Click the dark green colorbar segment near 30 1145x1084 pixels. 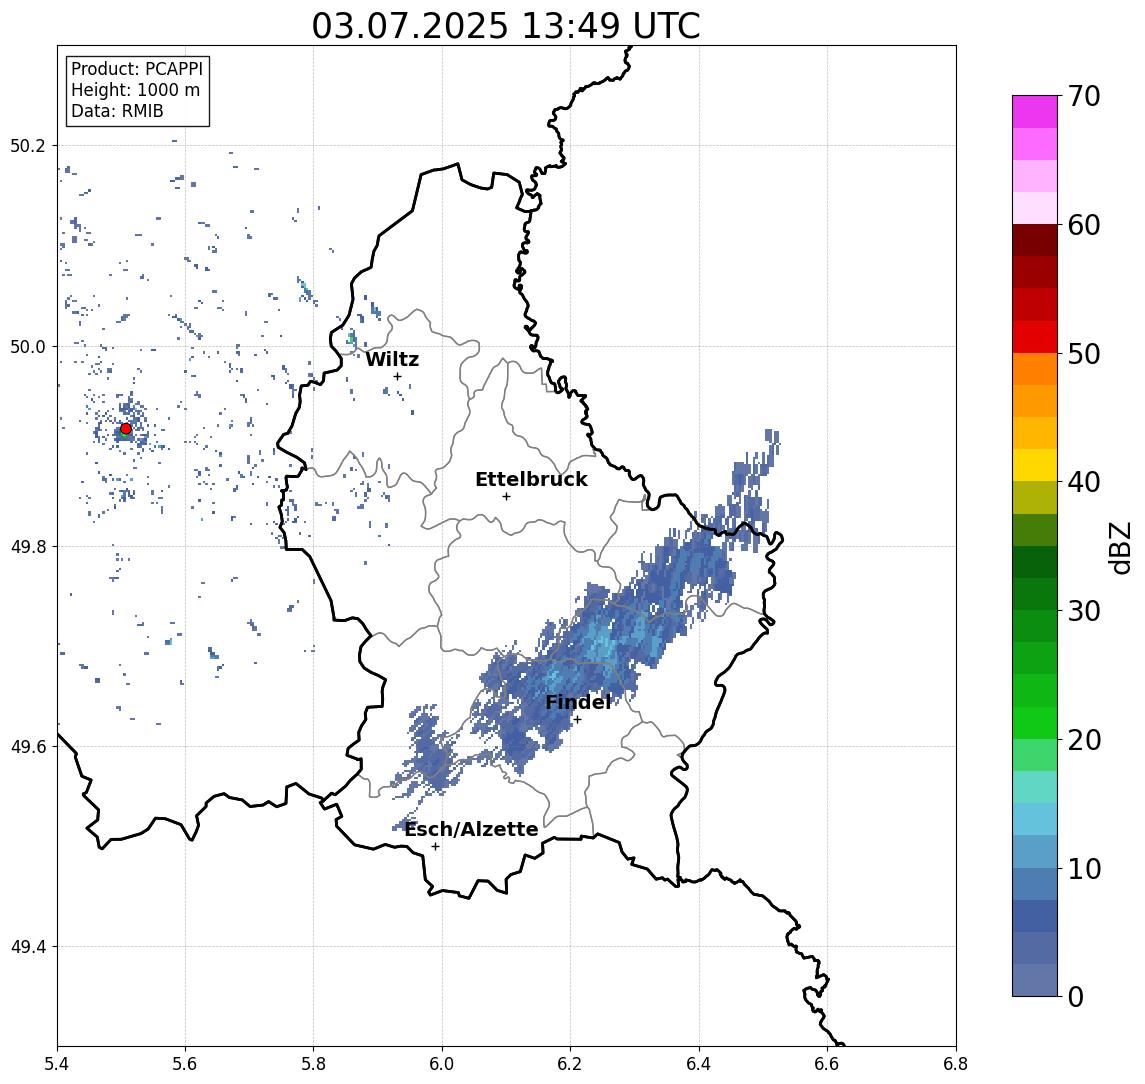click(x=1035, y=595)
